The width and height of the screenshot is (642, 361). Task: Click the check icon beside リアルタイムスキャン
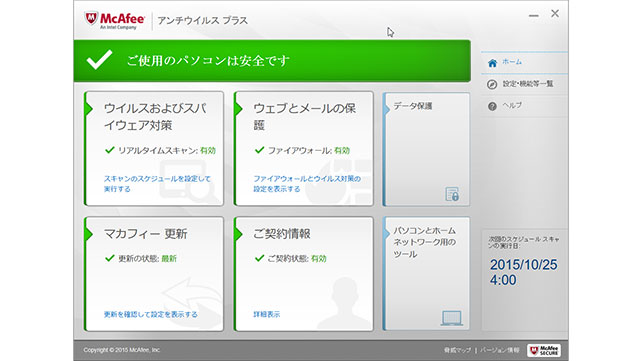point(109,150)
